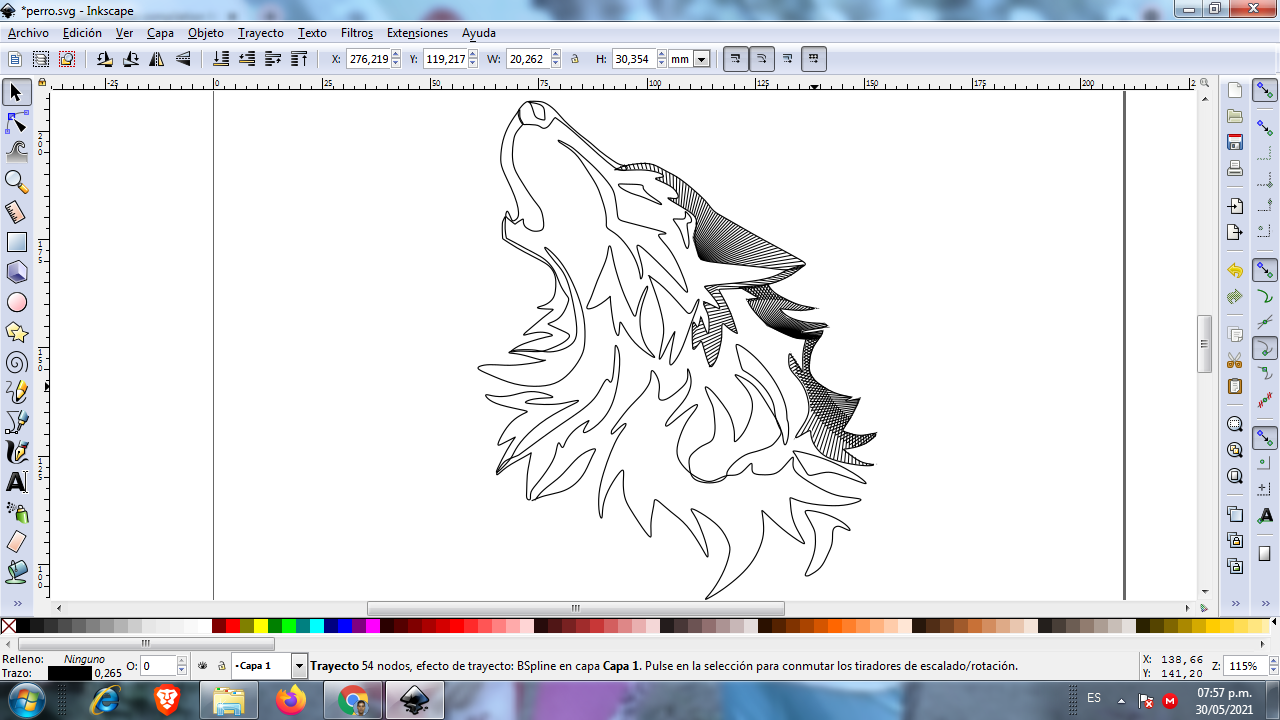Raise selection one step
This screenshot has width=1280, height=720.
point(273,59)
